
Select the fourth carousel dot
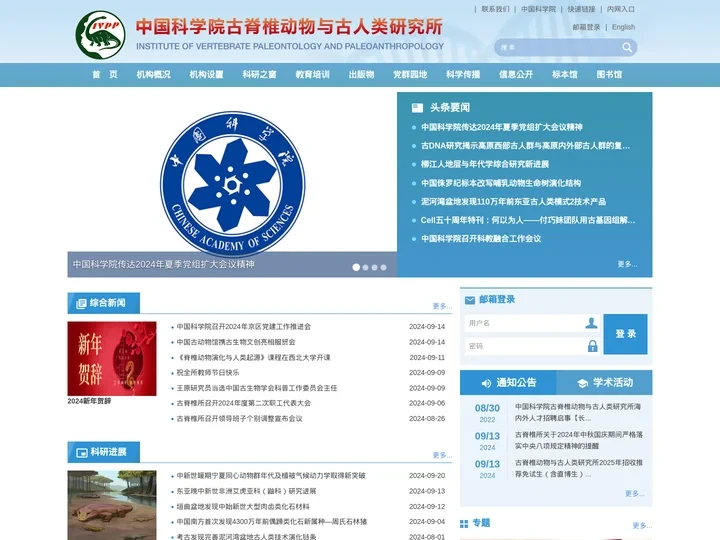click(383, 267)
